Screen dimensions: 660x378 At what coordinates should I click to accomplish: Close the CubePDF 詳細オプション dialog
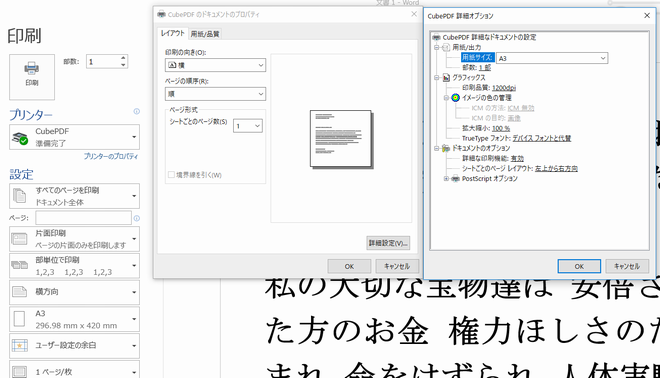[647, 16]
